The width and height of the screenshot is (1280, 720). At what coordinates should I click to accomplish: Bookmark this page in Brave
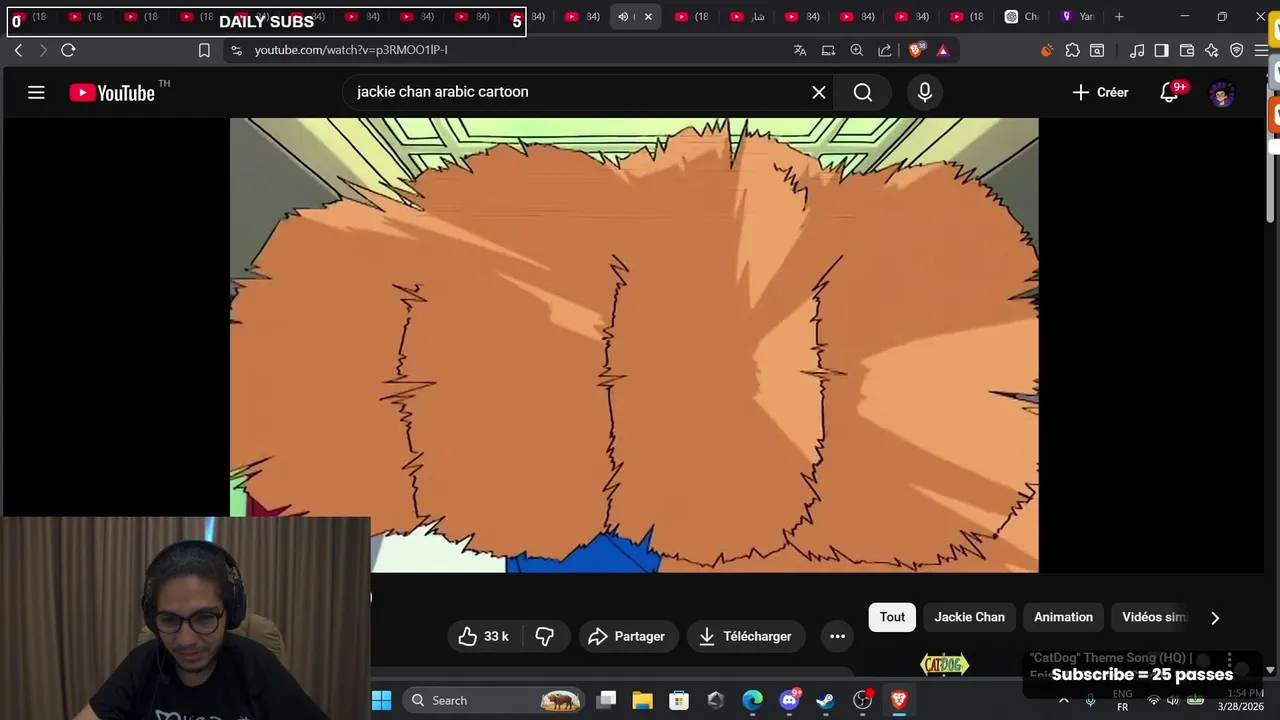(x=204, y=50)
